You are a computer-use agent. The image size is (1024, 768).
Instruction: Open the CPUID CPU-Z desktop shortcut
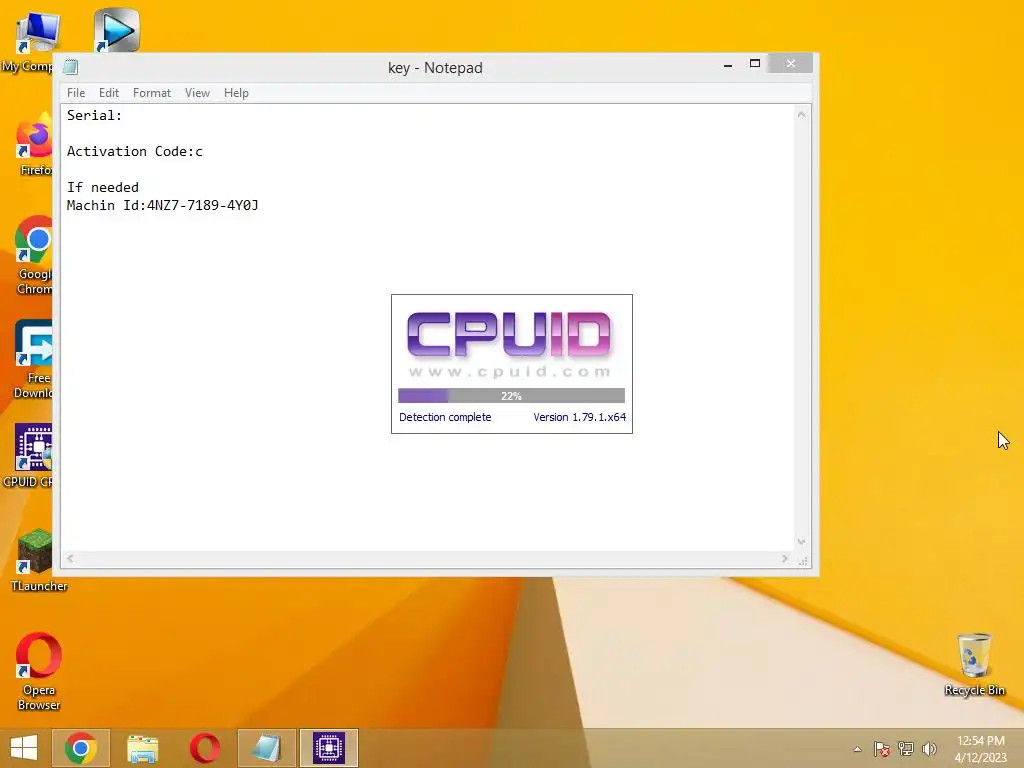29,455
